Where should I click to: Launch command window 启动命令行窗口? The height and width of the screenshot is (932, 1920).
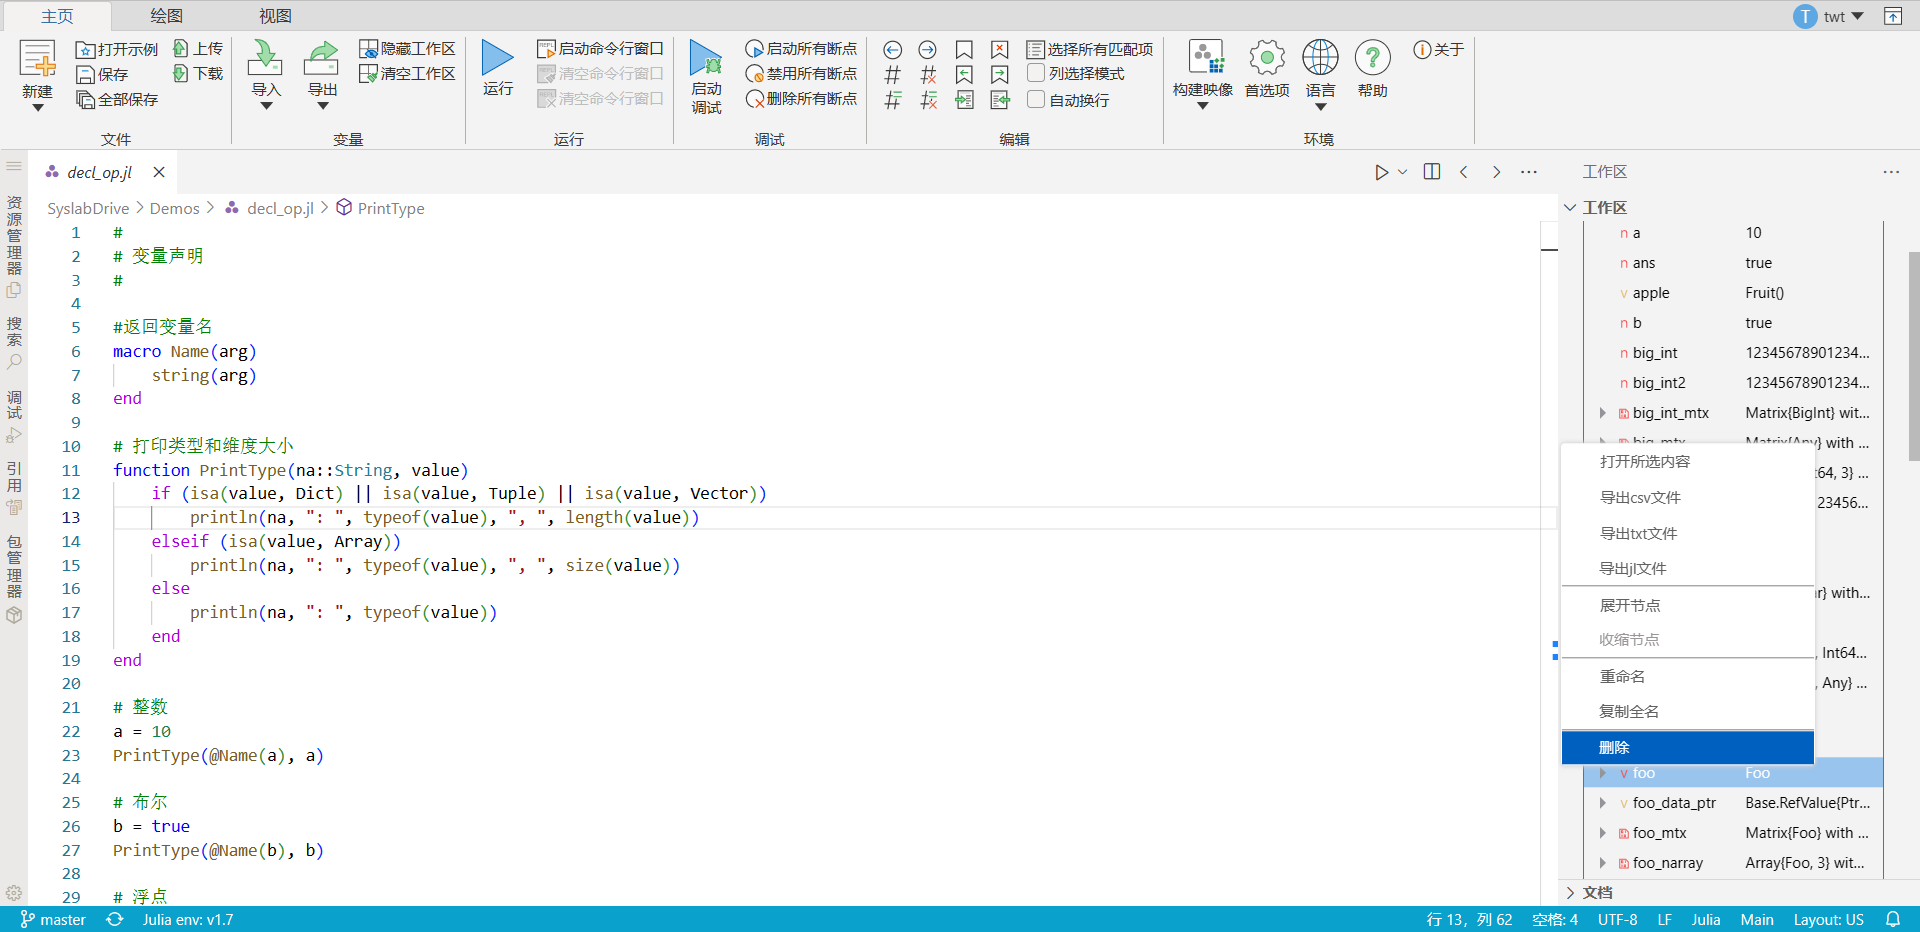click(600, 48)
